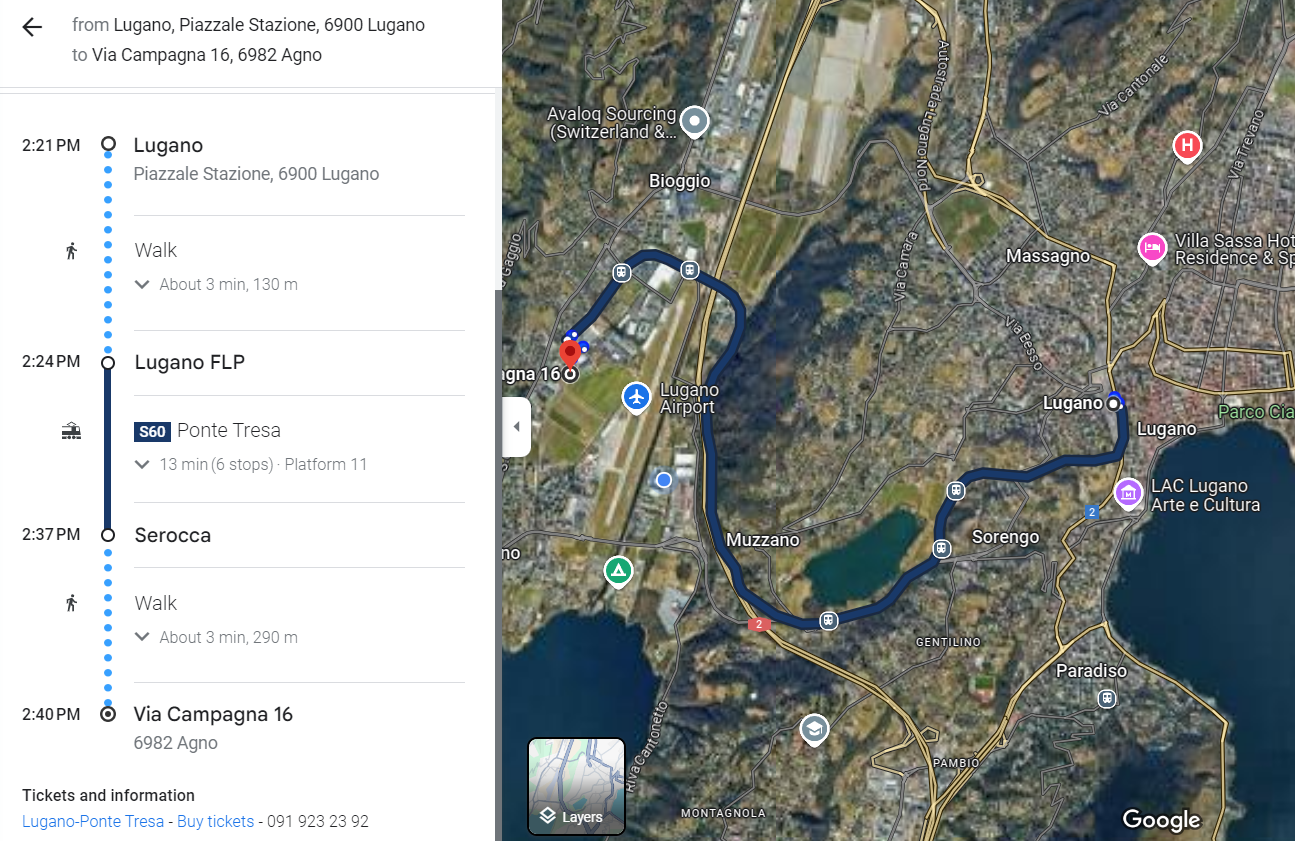Screen dimensions: 1295x841
Task: Select the Lugano FLP stop entry
Action: 190,362
